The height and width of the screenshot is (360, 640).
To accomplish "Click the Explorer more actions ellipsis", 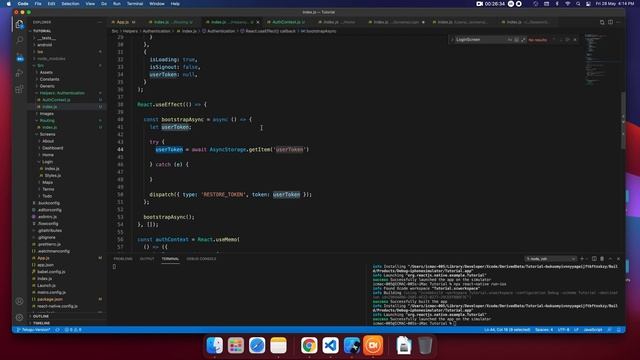I will pos(100,22).
